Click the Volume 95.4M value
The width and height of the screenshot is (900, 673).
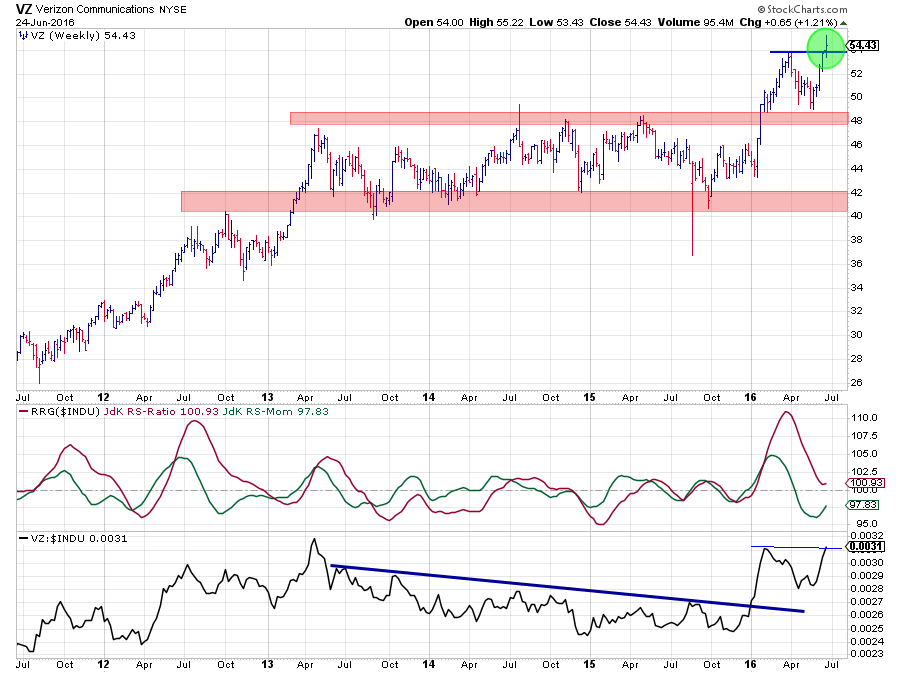(696, 22)
